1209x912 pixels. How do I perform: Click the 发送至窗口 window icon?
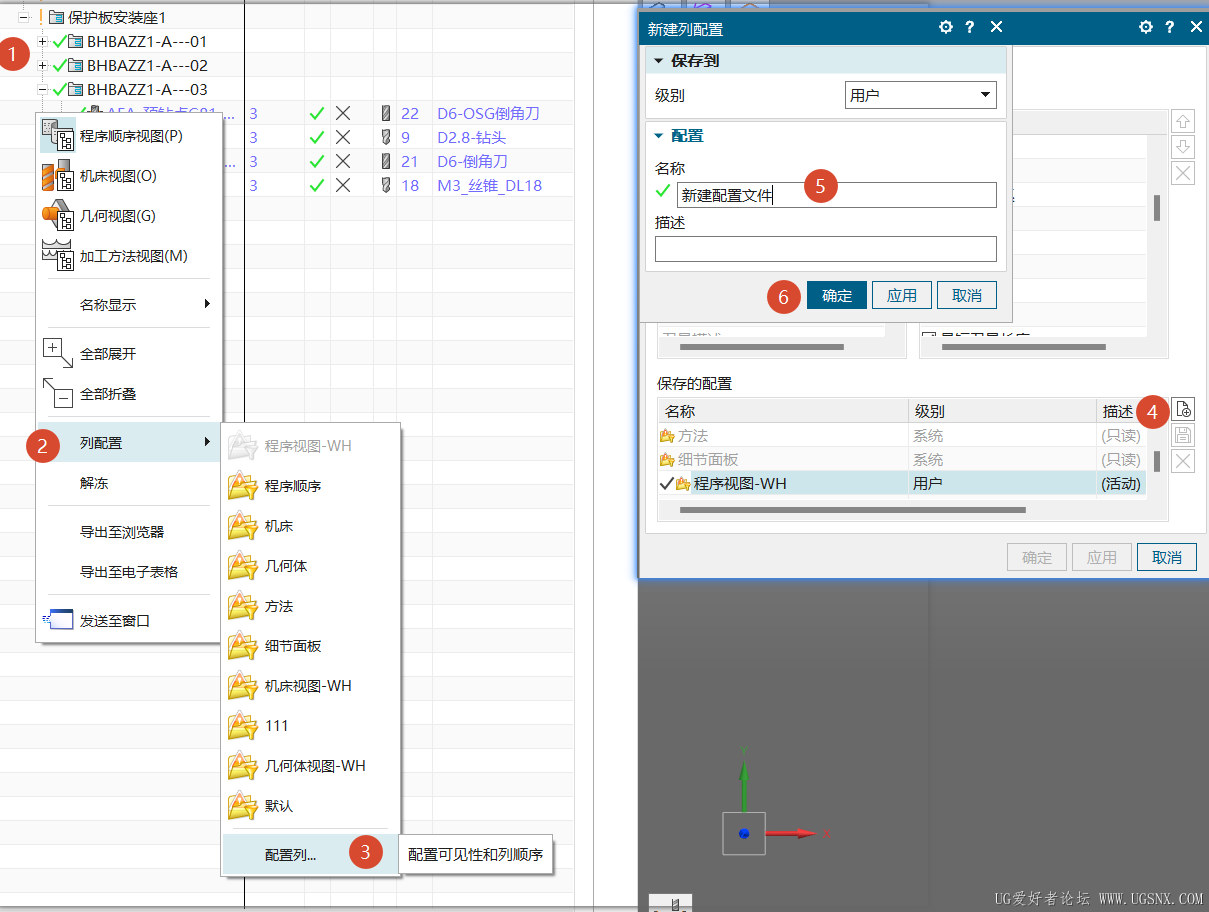(58, 620)
